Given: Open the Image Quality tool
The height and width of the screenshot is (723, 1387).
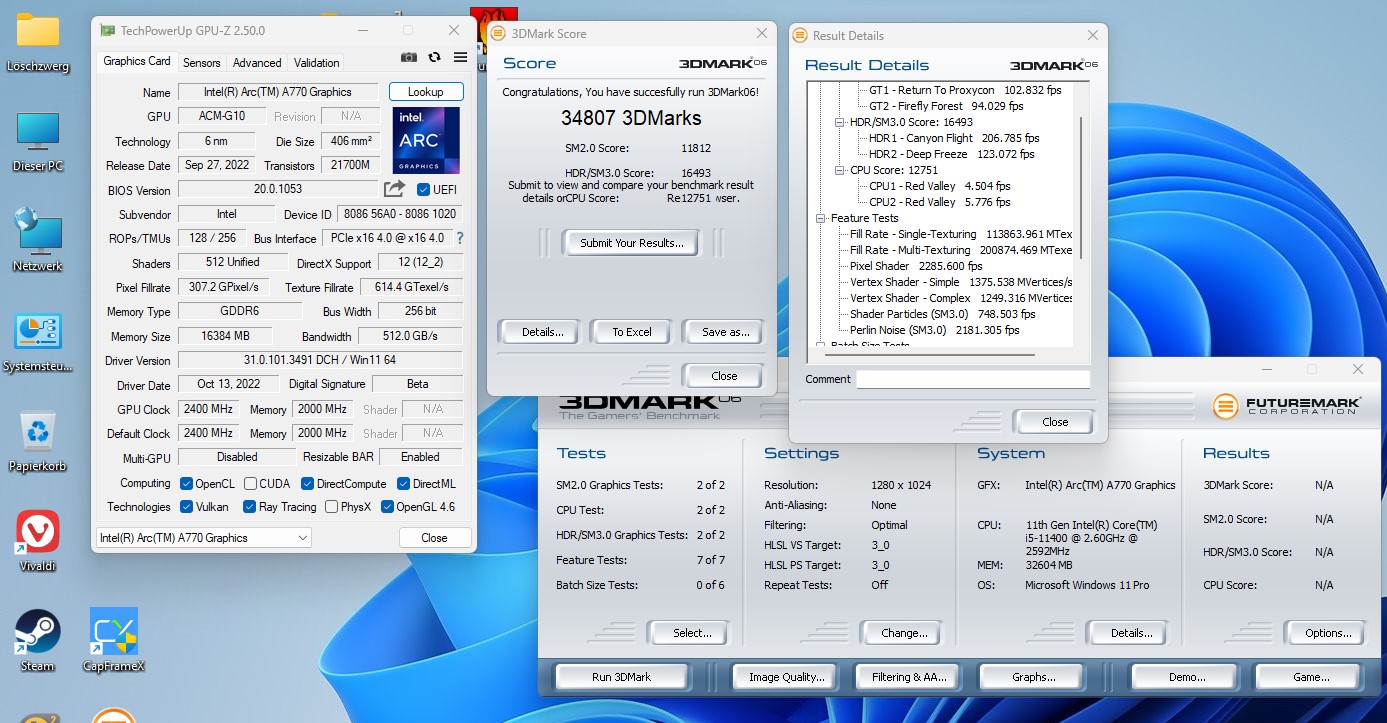Looking at the screenshot, I should tap(787, 677).
